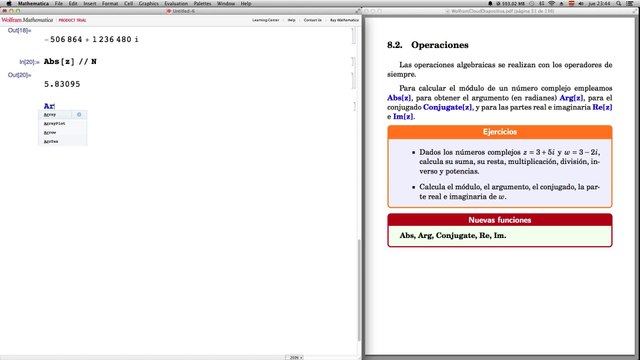This screenshot has height=360, width=640.
Task: Click the Ejercicios orange header in PDF
Action: pyautogui.click(x=500, y=132)
